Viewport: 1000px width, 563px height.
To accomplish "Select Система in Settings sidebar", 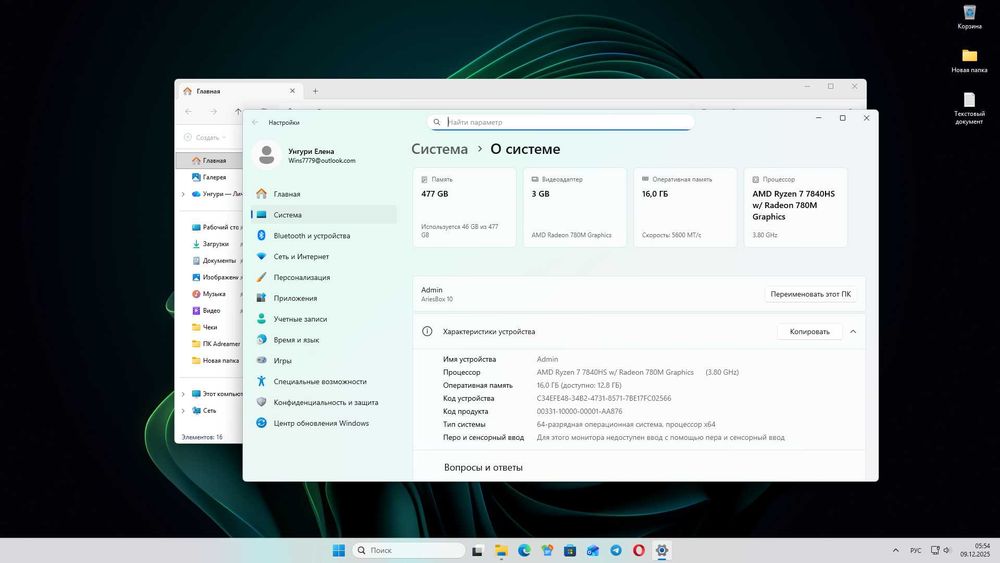I will click(323, 215).
